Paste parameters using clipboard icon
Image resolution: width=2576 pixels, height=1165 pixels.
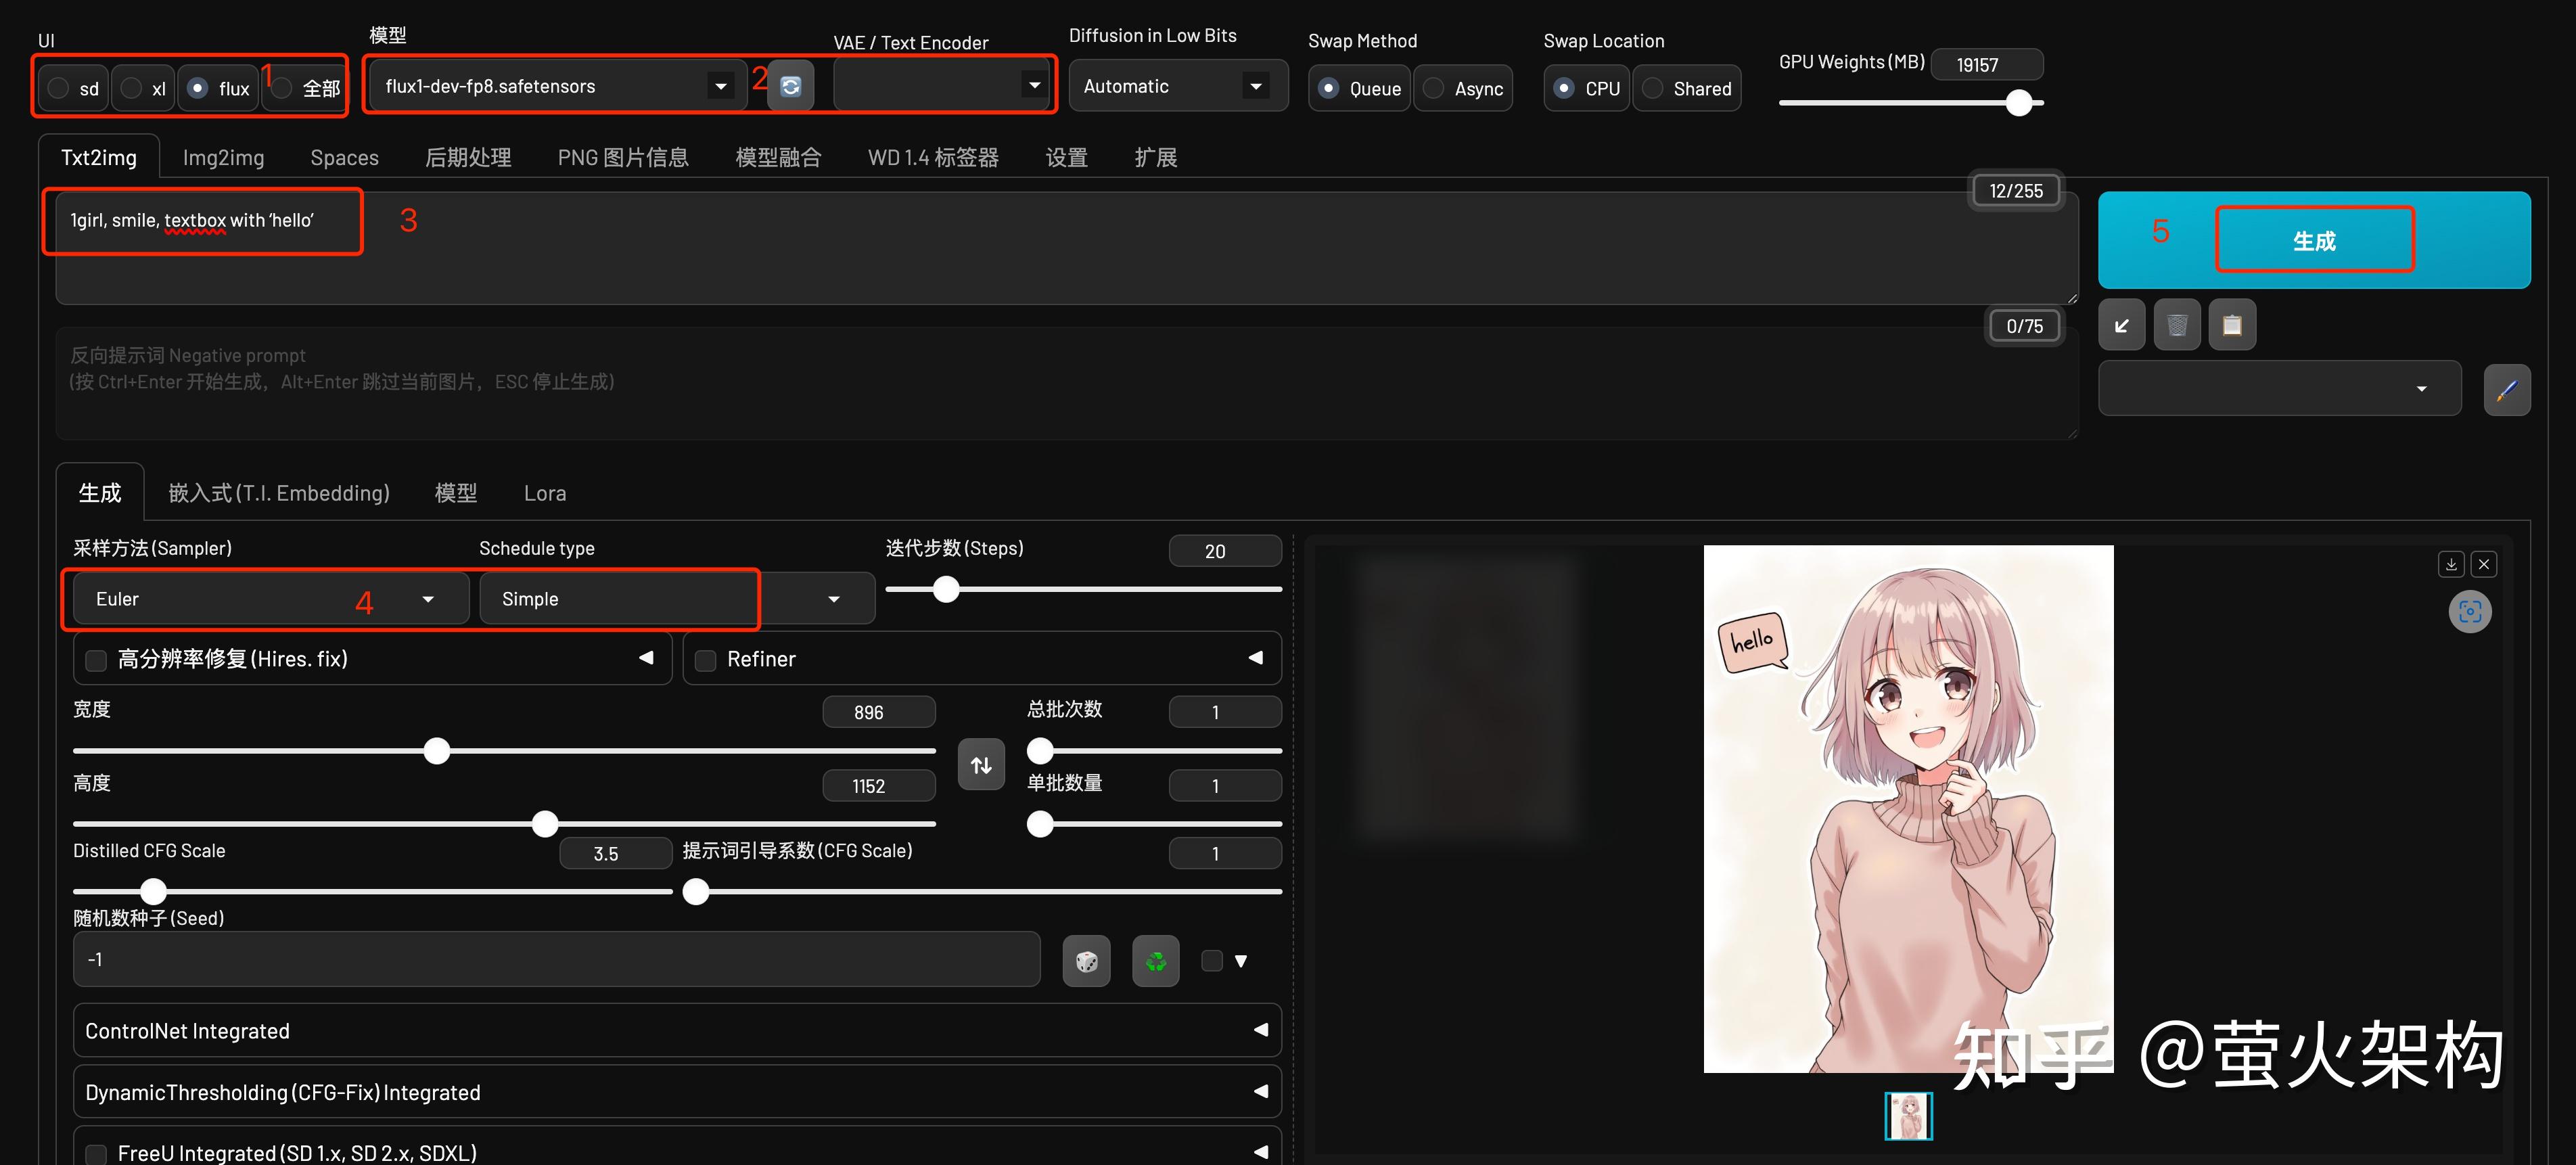pyautogui.click(x=2232, y=324)
